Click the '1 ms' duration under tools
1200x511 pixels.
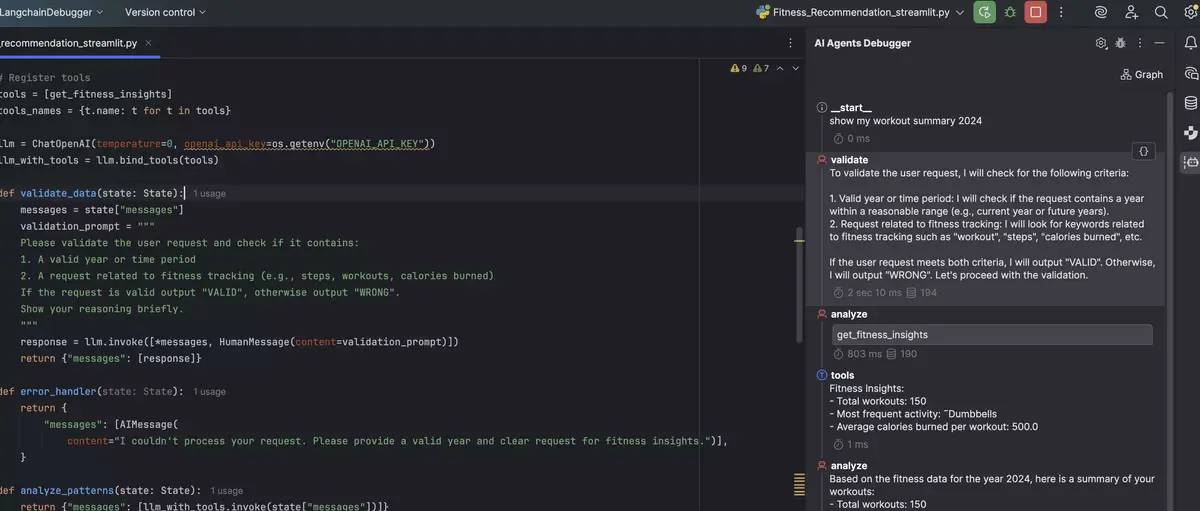(x=852, y=444)
